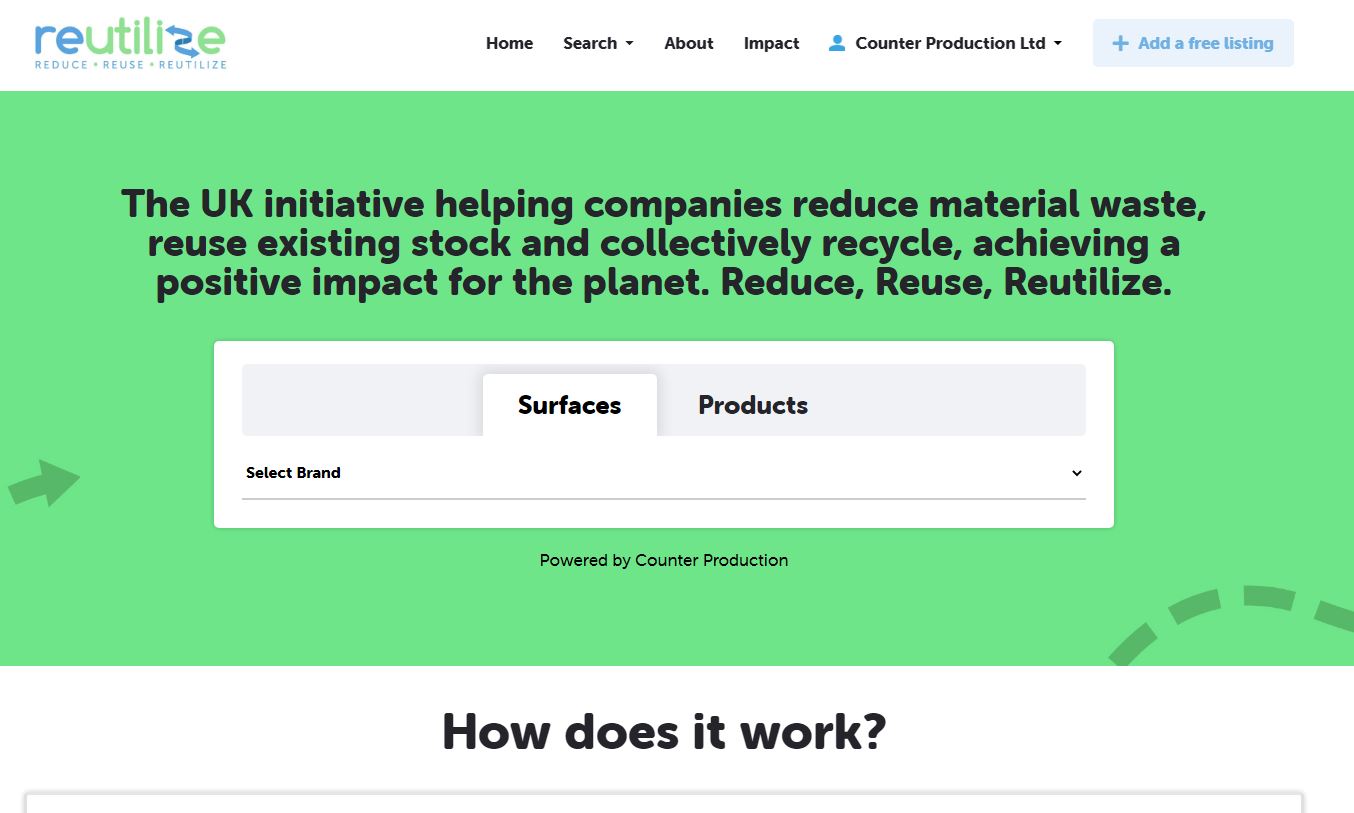Open the Home page link

[x=509, y=43]
